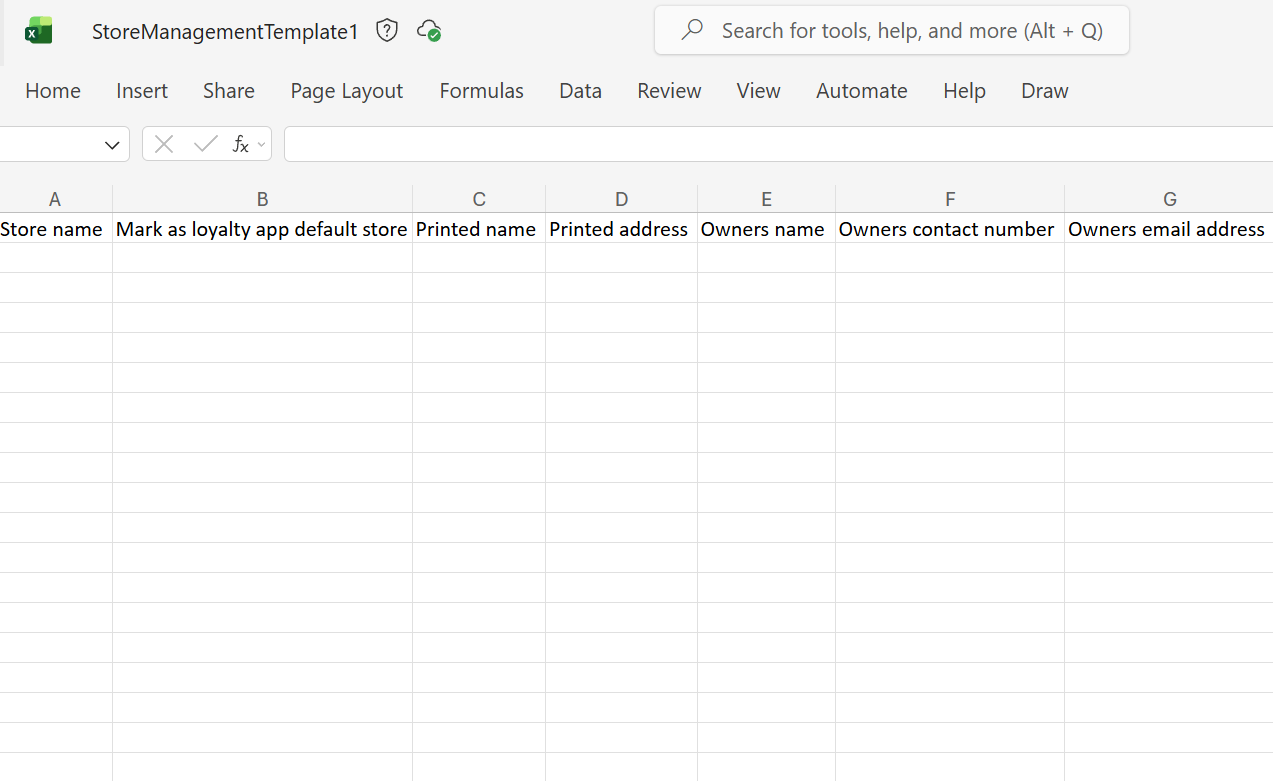This screenshot has width=1273, height=781.
Task: Click the insert function fx icon
Action: (x=240, y=144)
